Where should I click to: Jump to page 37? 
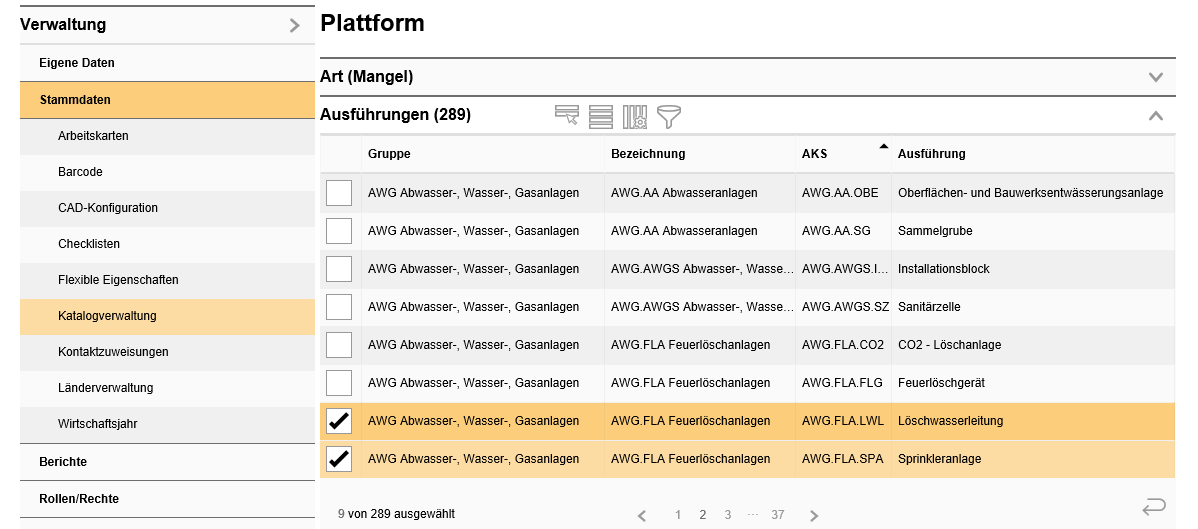778,515
